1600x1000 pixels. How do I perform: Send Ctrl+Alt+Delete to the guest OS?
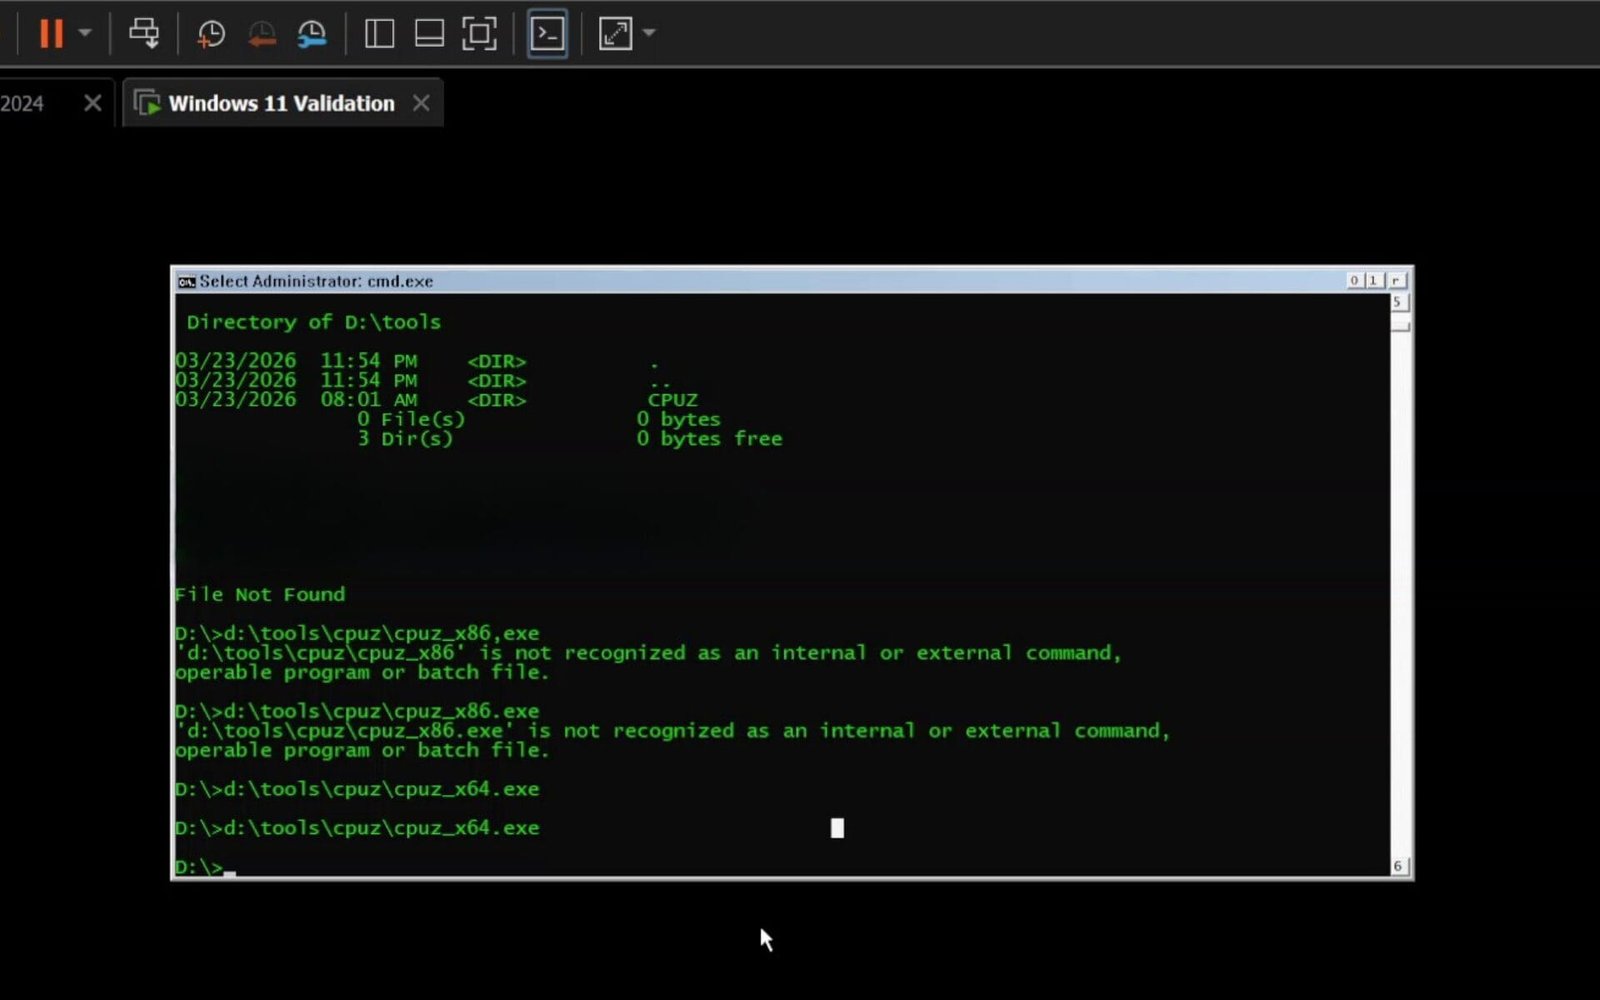[145, 33]
